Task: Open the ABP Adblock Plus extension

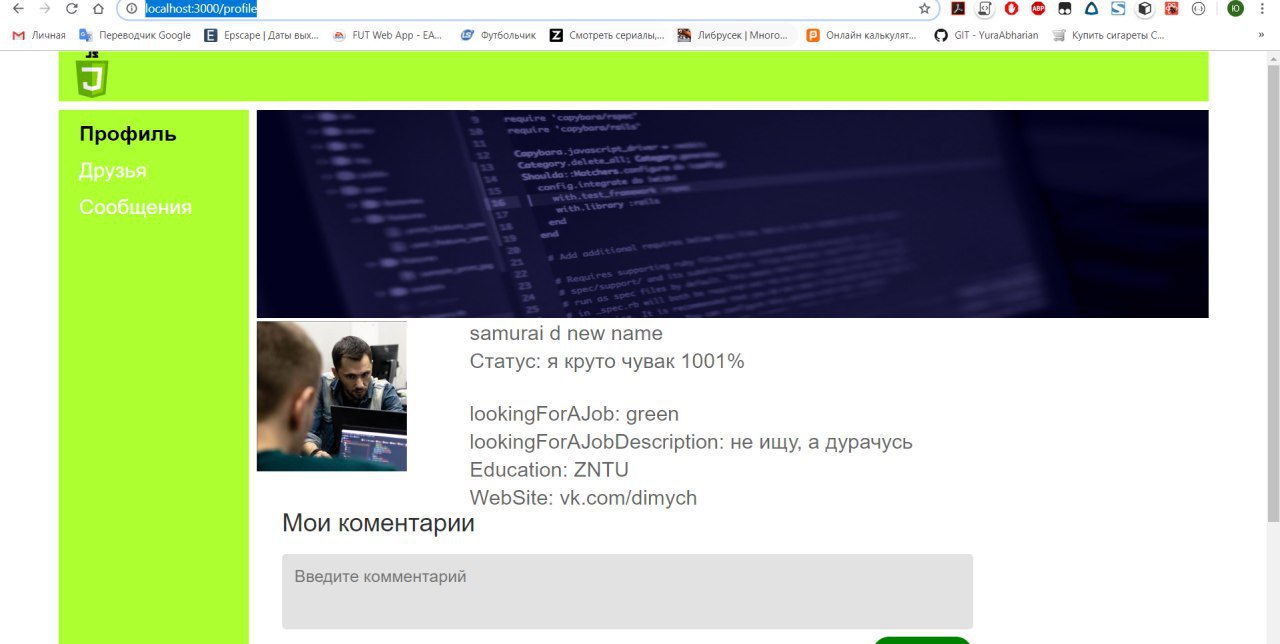Action: click(1038, 9)
